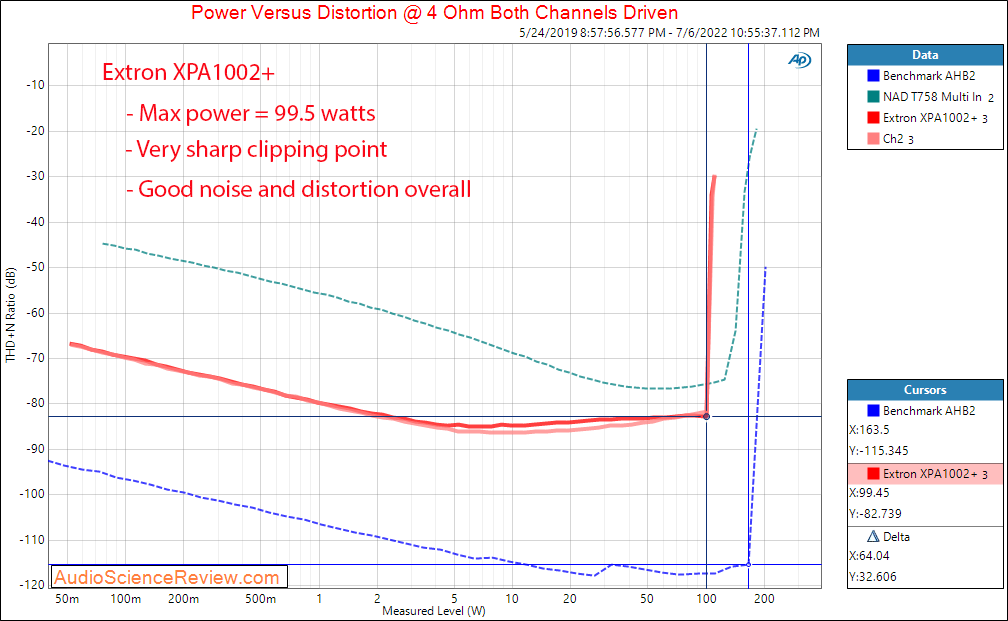Click the cursor marker on blue dashed curve

748,564
